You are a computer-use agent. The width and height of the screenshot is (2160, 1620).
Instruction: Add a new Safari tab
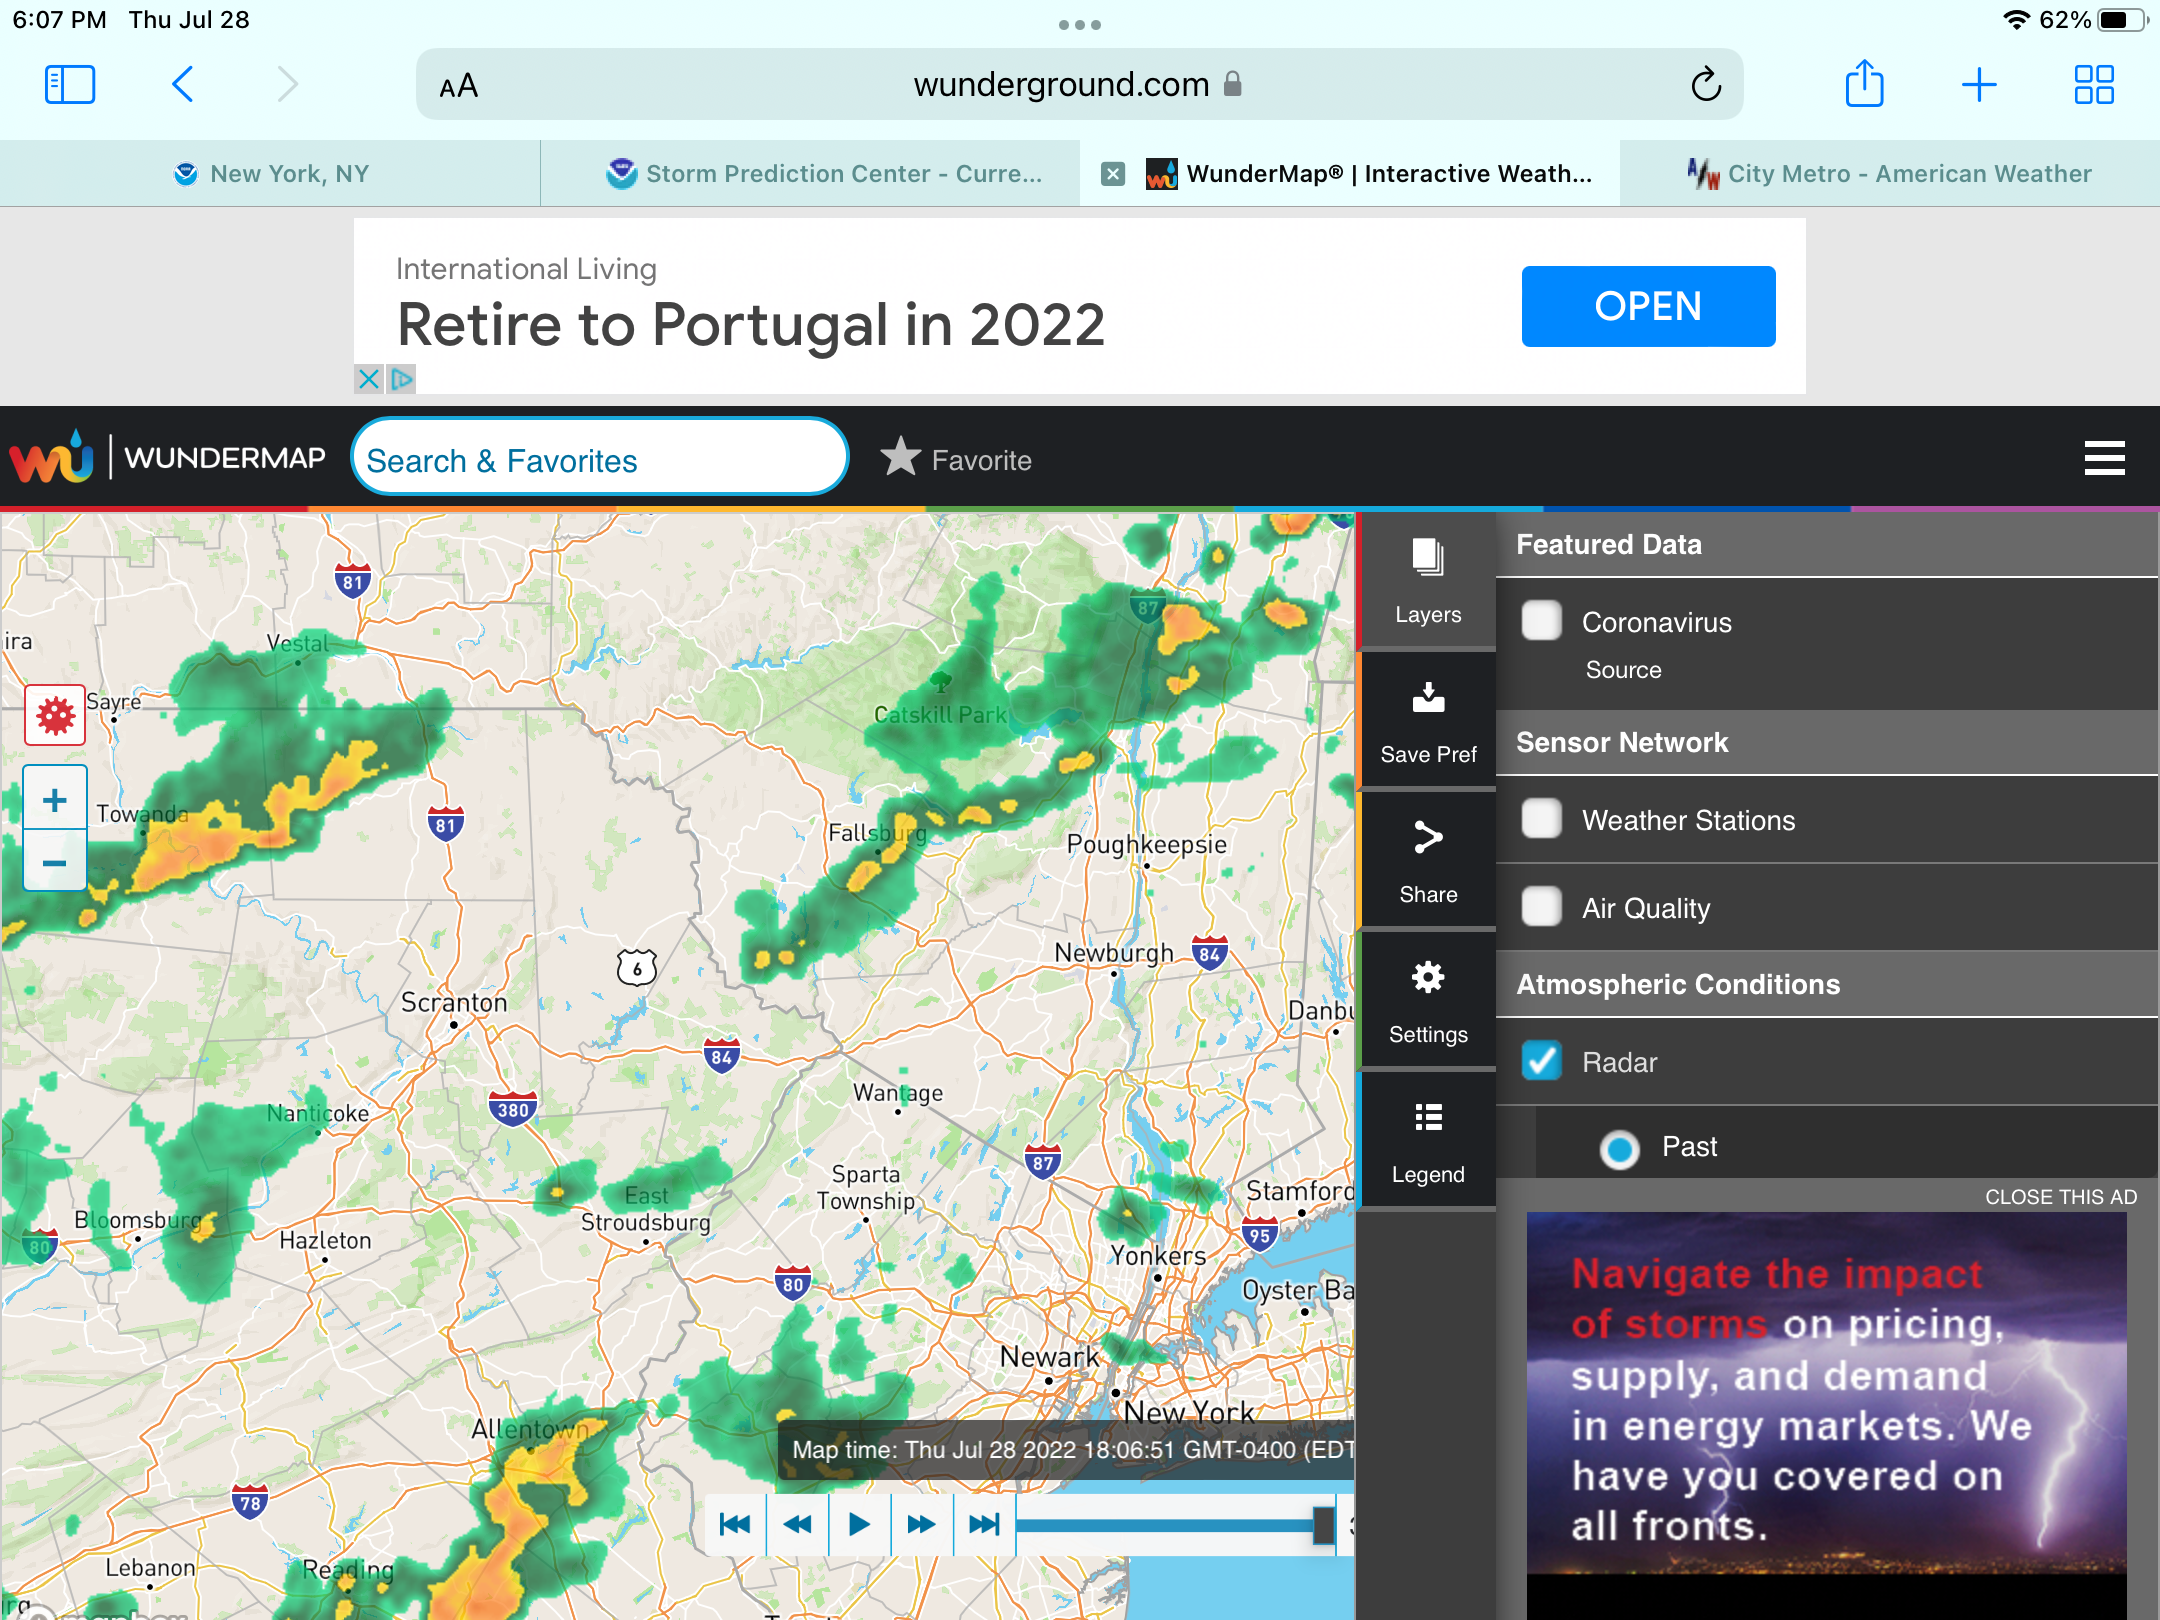click(1979, 85)
